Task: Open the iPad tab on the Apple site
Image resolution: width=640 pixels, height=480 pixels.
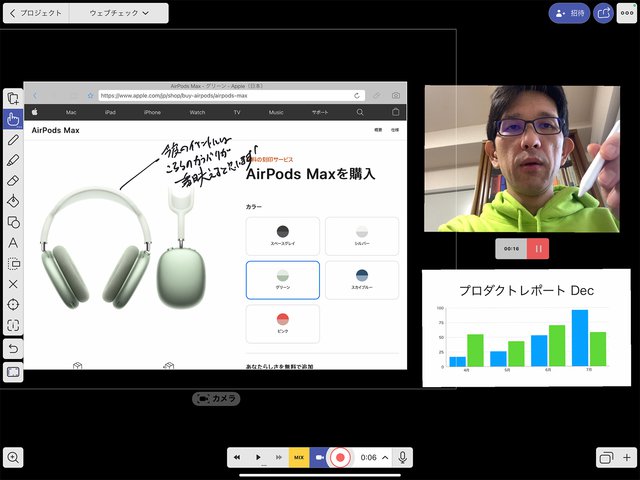Action: pyautogui.click(x=110, y=112)
